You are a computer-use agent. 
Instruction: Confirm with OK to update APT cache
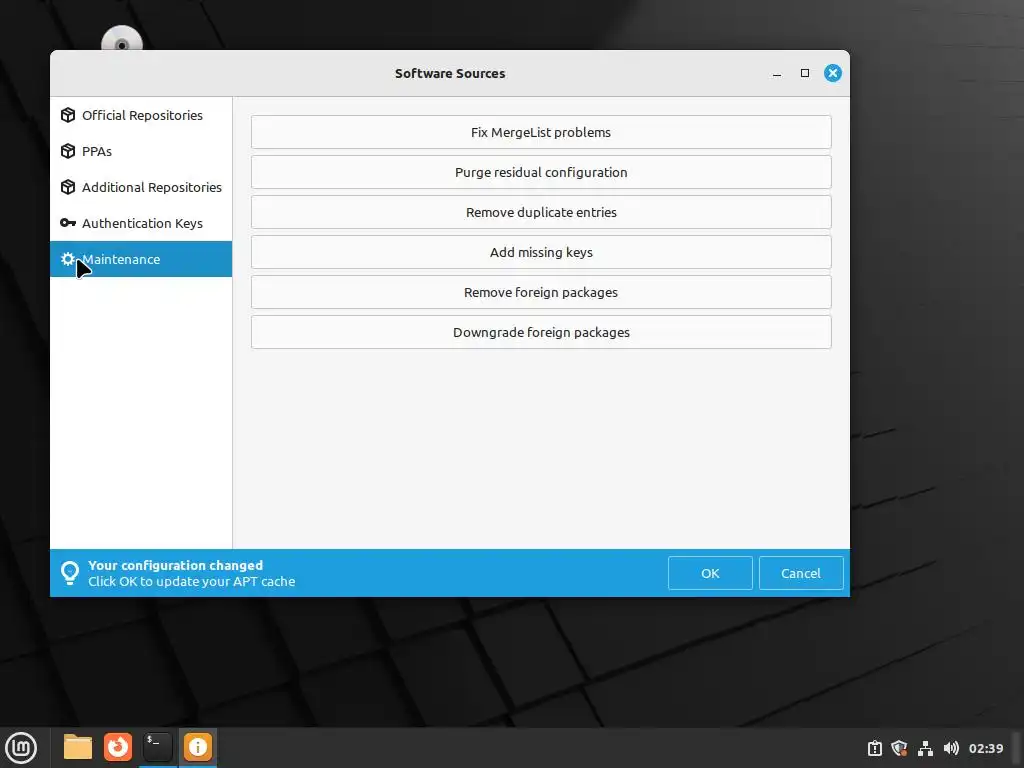coord(710,573)
